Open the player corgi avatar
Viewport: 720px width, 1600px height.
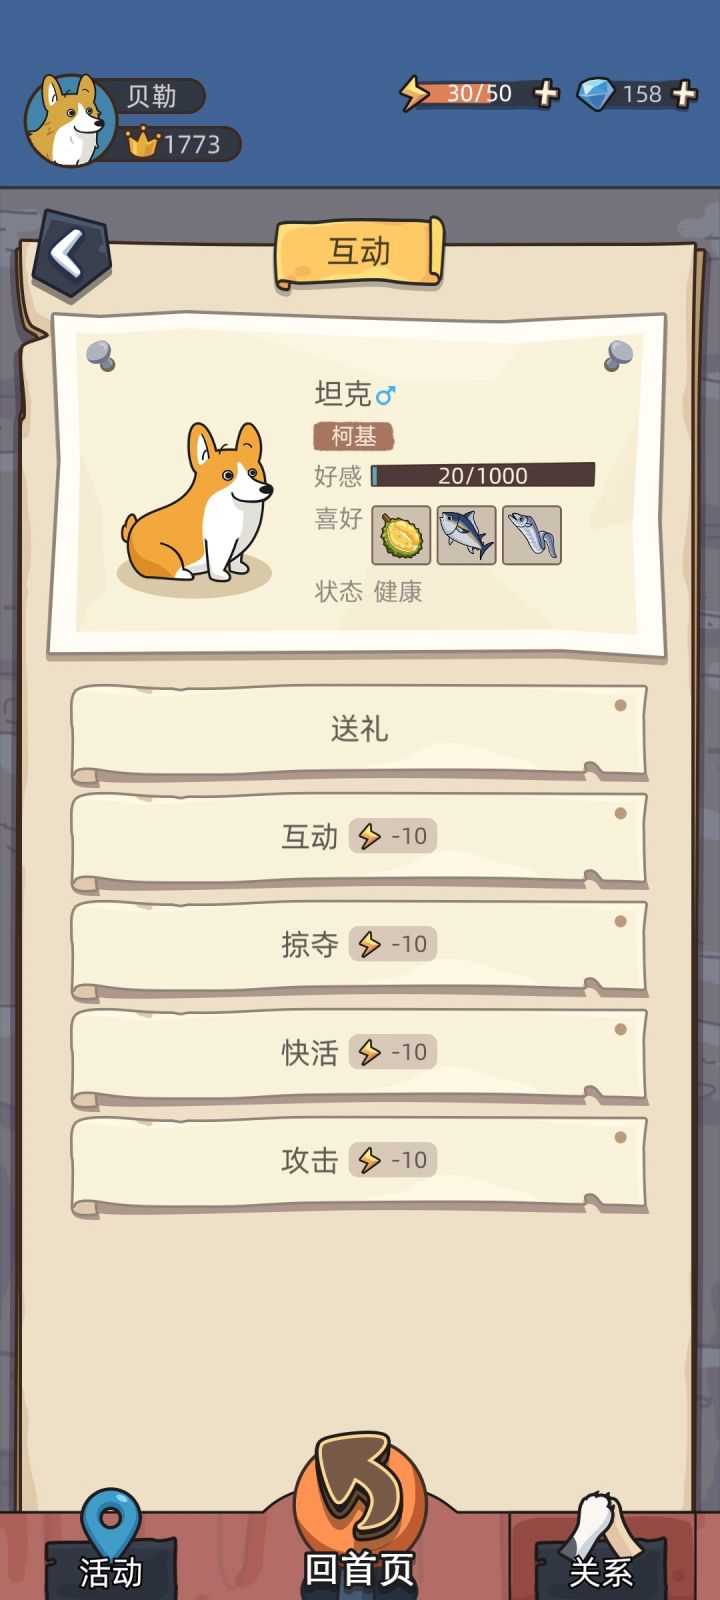70,120
